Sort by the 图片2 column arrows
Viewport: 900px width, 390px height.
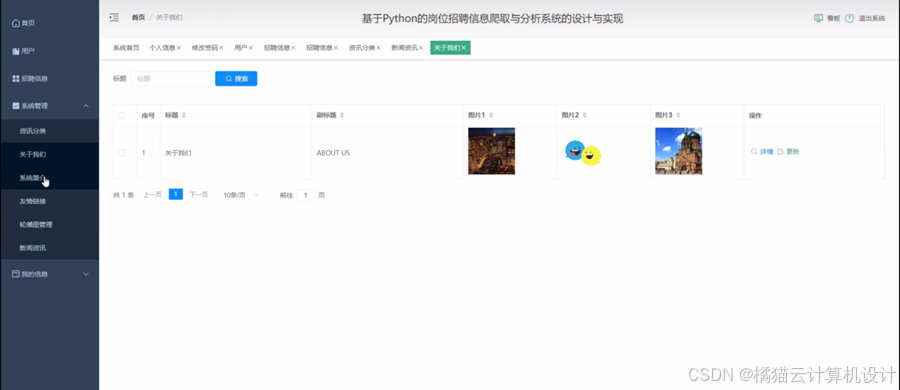[584, 115]
